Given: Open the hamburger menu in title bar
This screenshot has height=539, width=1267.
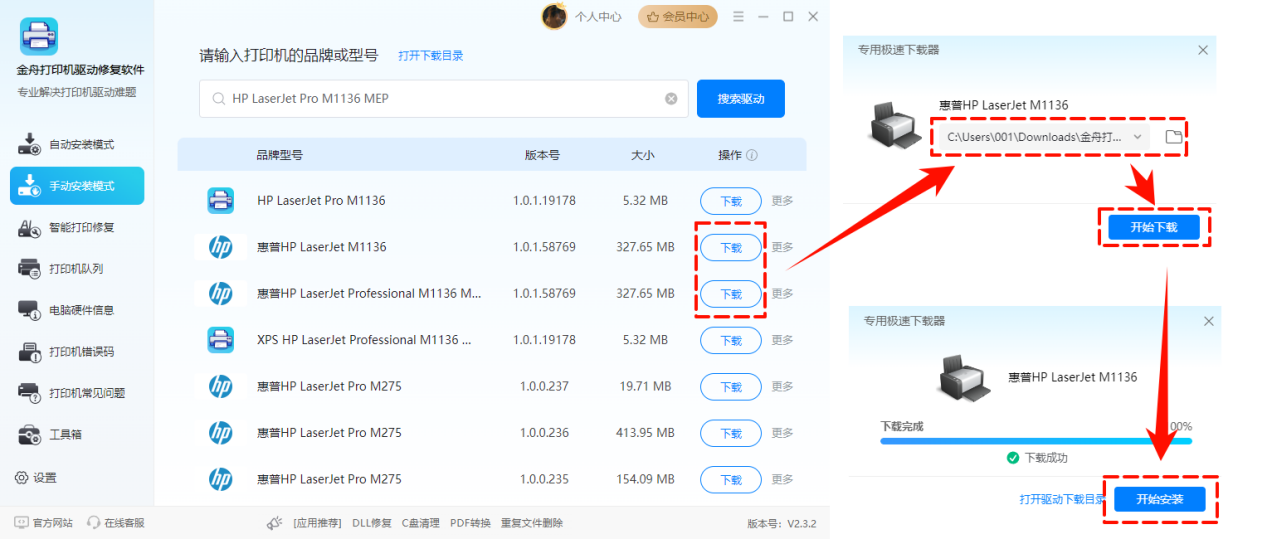Looking at the screenshot, I should coord(738,17).
